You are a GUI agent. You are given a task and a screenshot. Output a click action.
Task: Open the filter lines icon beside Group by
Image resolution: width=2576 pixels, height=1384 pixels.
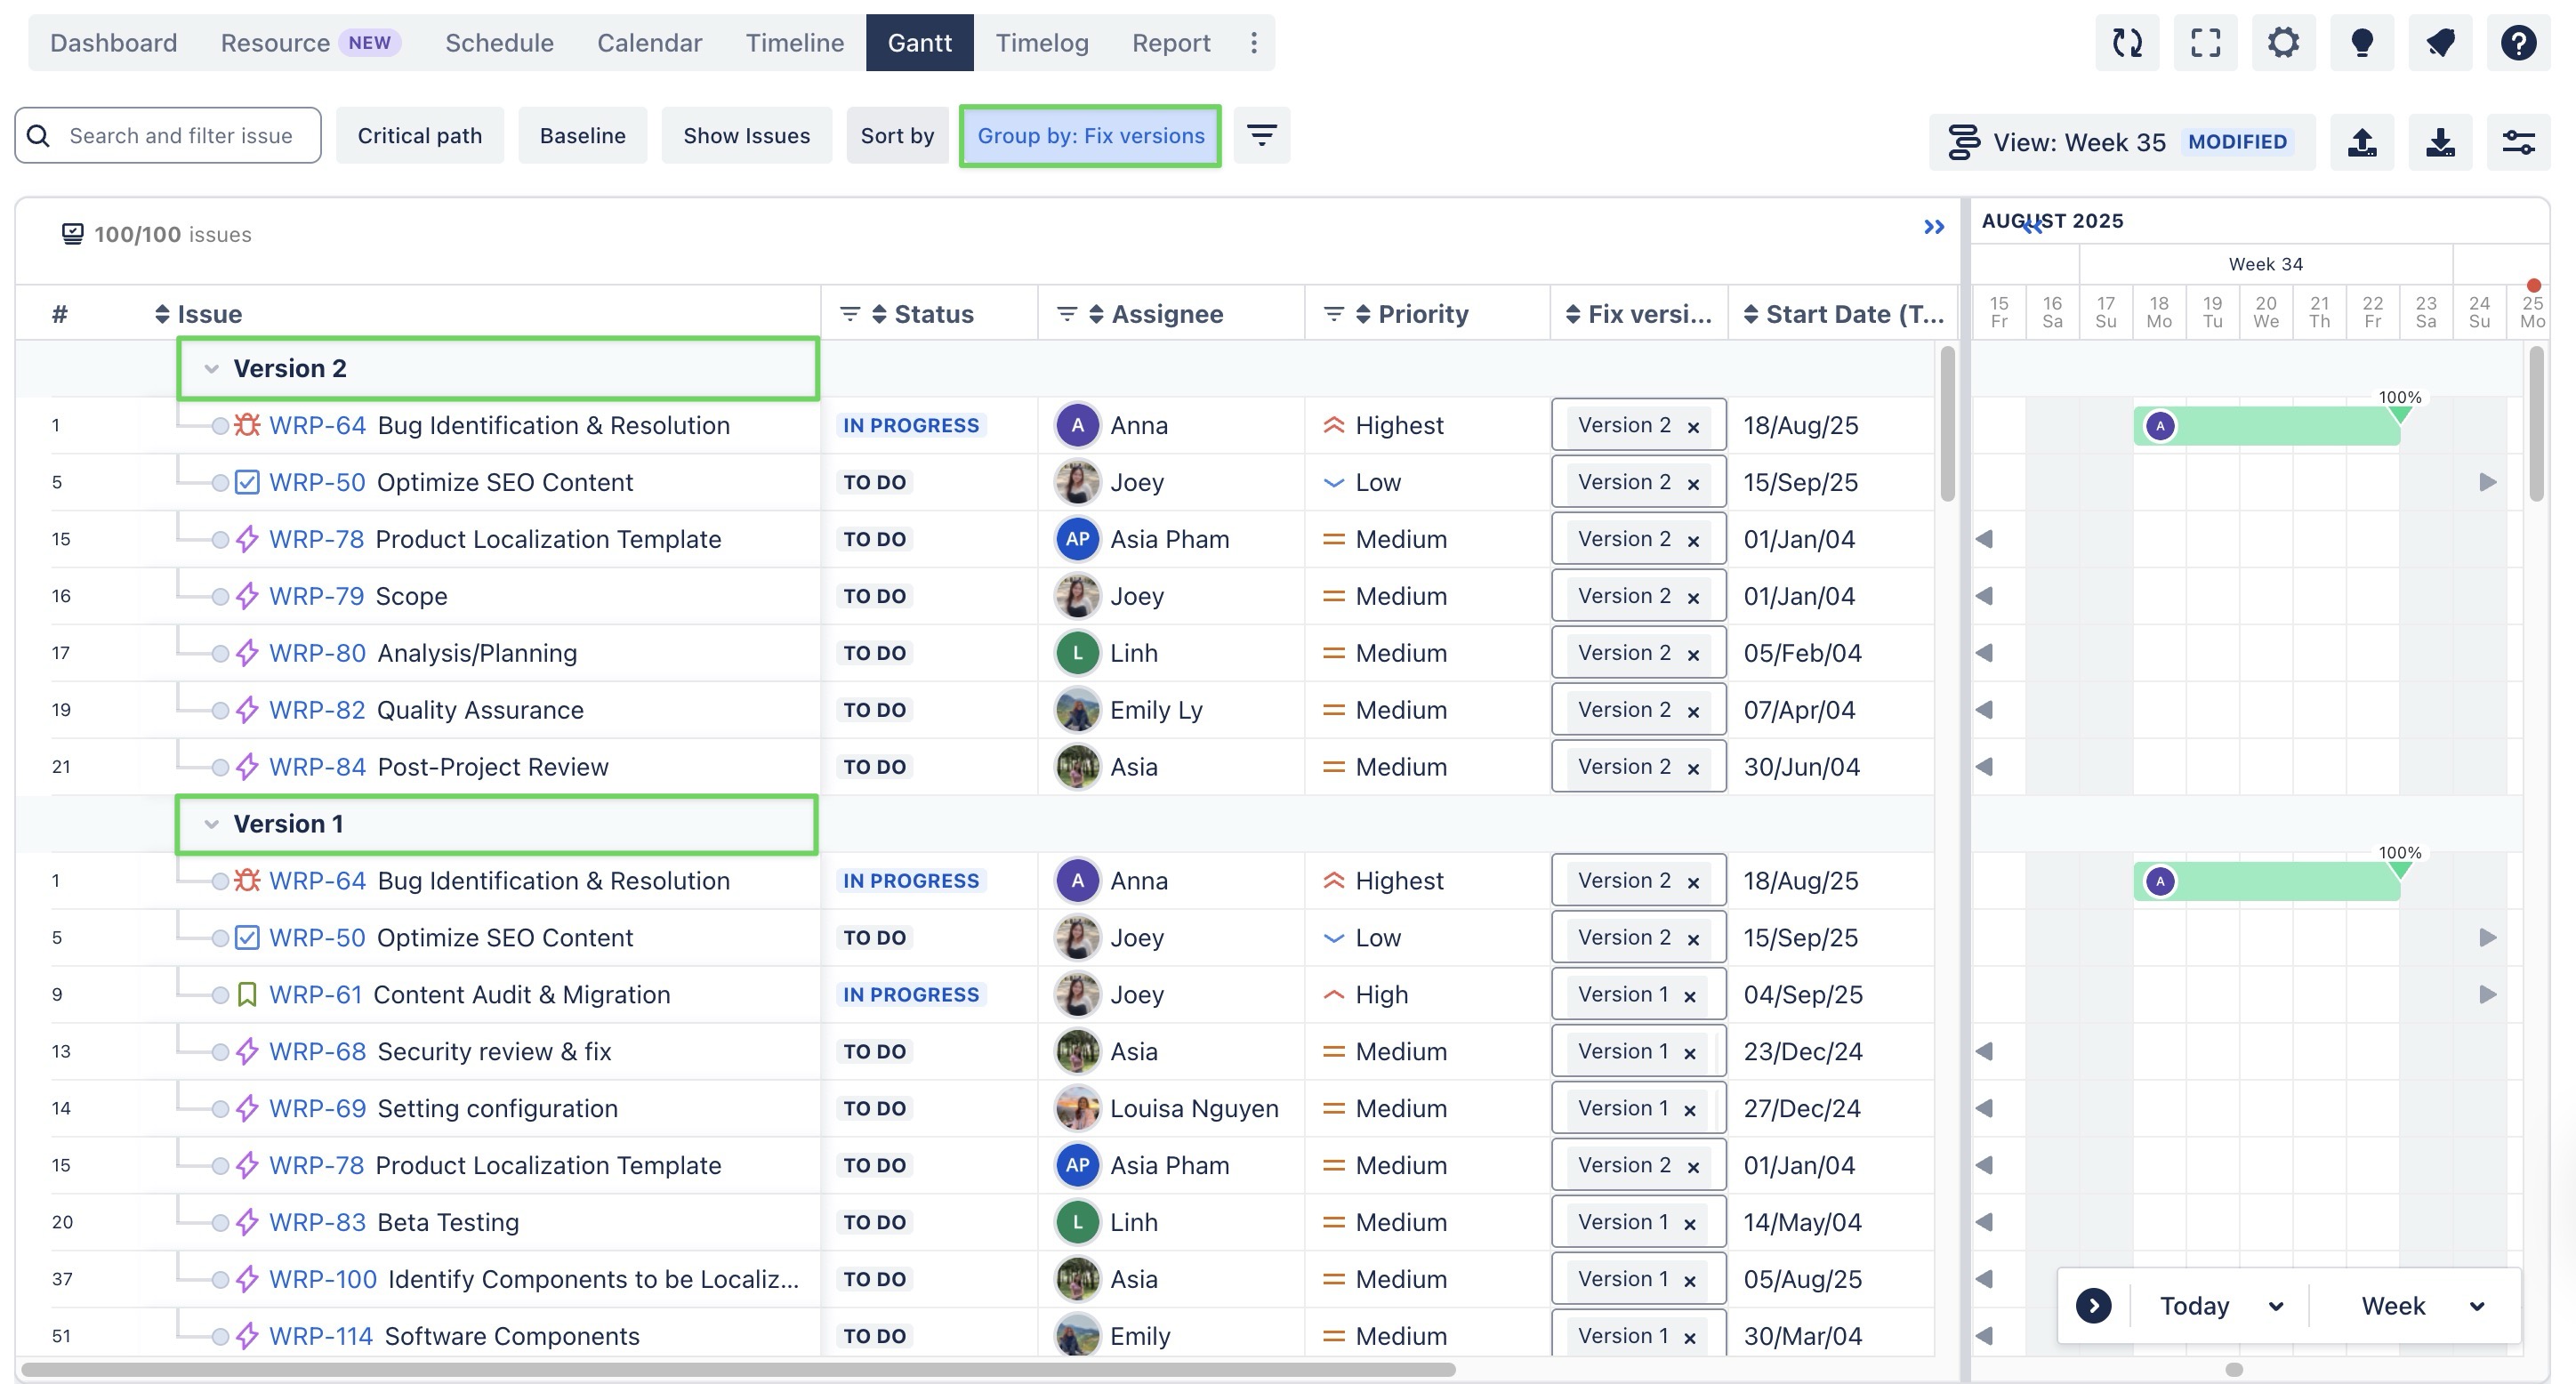point(1261,135)
